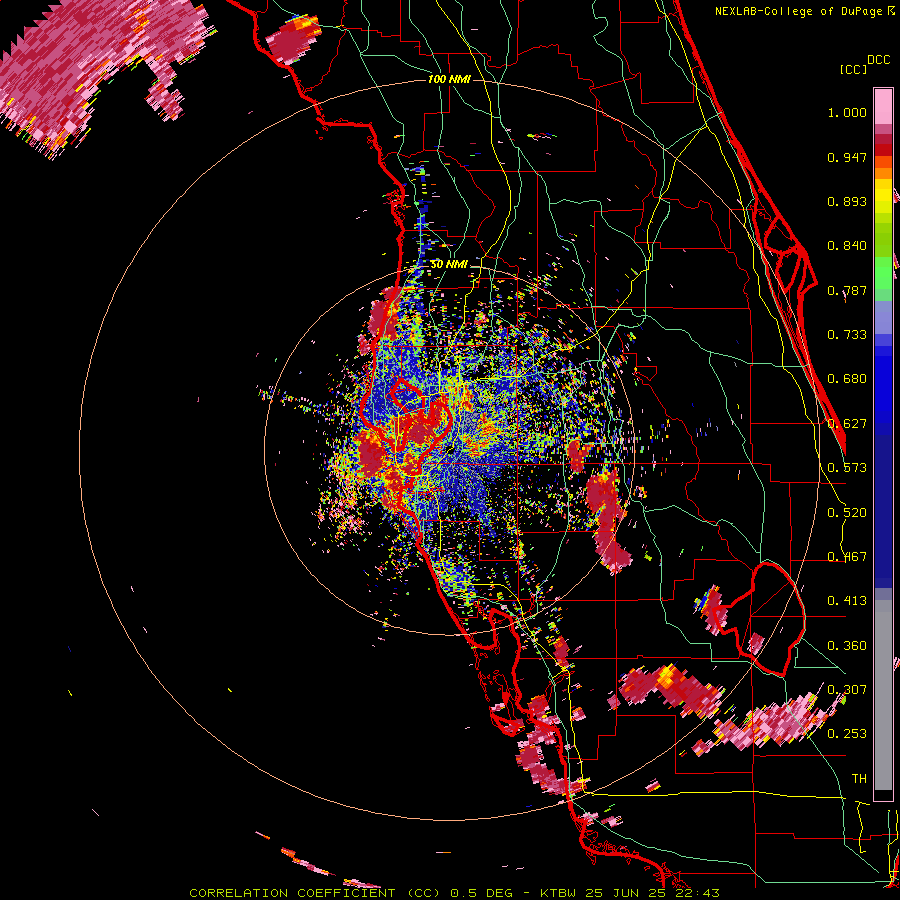This screenshot has width=900, height=900.
Task: Click the 50 NMI range ring label
Action: 449,265
